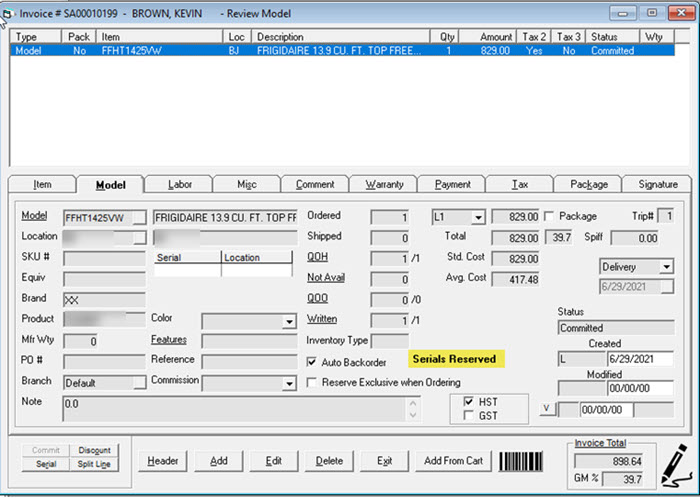
Task: Click the Amount column header
Action: pos(488,37)
